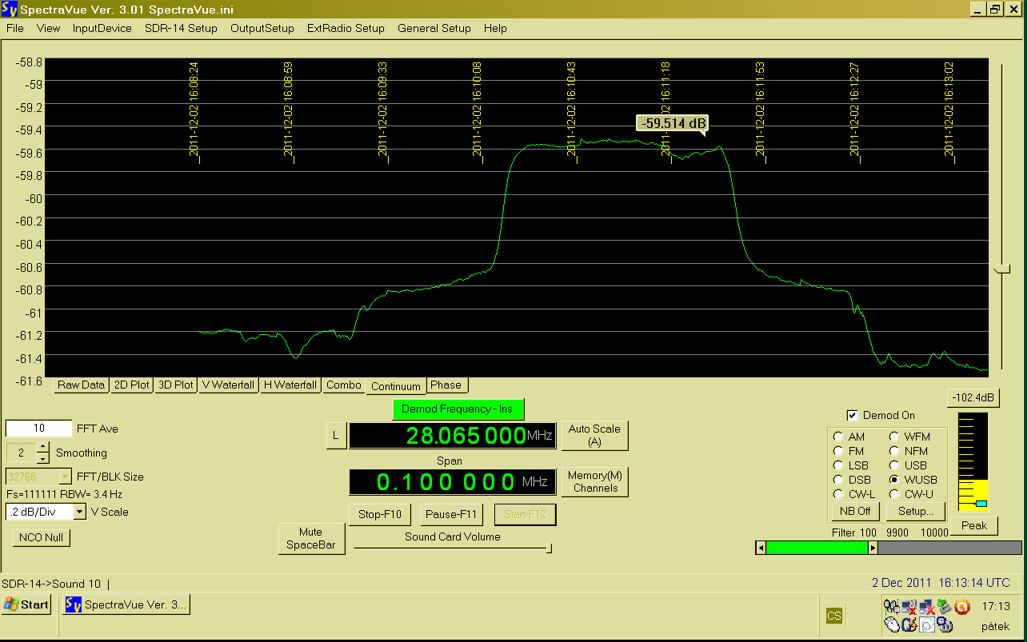
Task: Open the FFT/BLK Size dropdown
Action: (x=64, y=477)
